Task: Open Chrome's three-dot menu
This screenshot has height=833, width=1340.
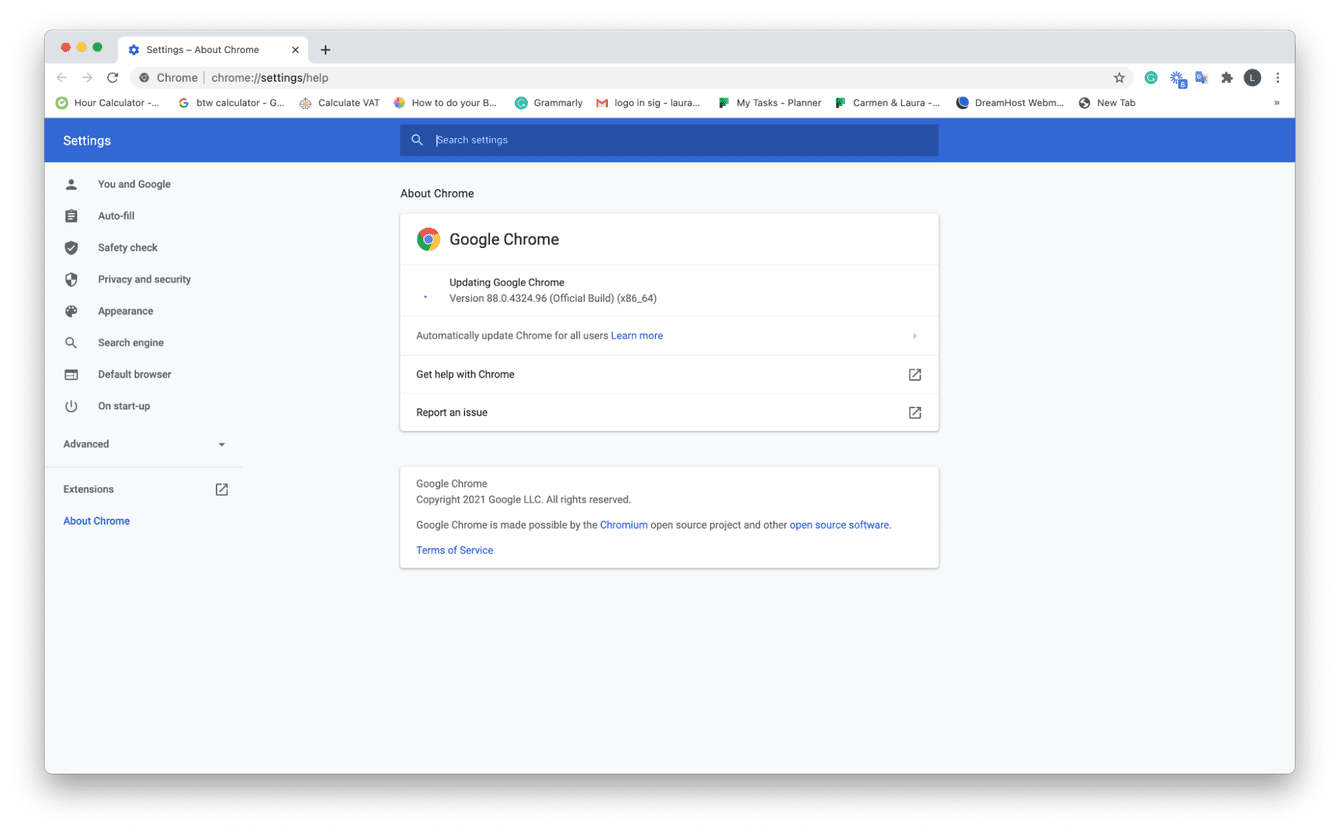Action: (1277, 77)
